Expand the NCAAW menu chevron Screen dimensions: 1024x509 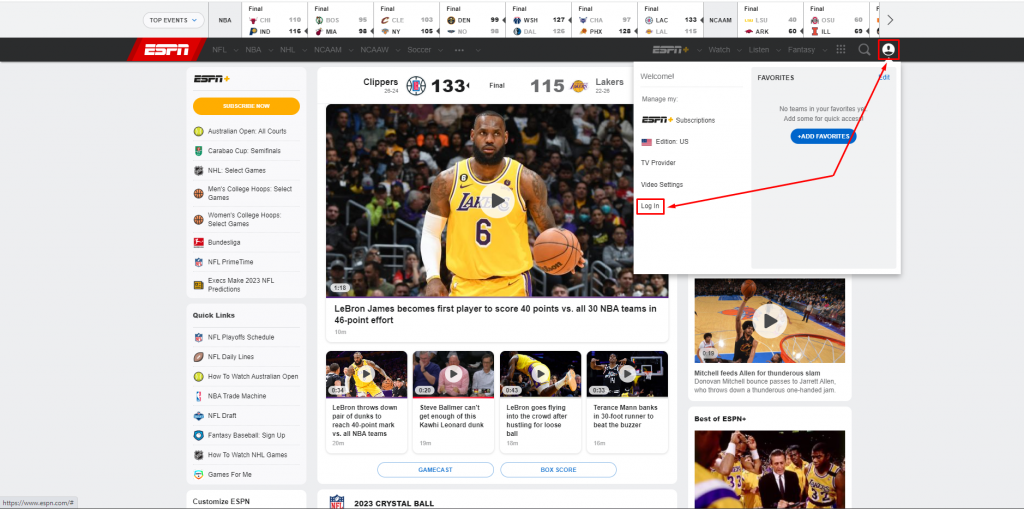398,50
